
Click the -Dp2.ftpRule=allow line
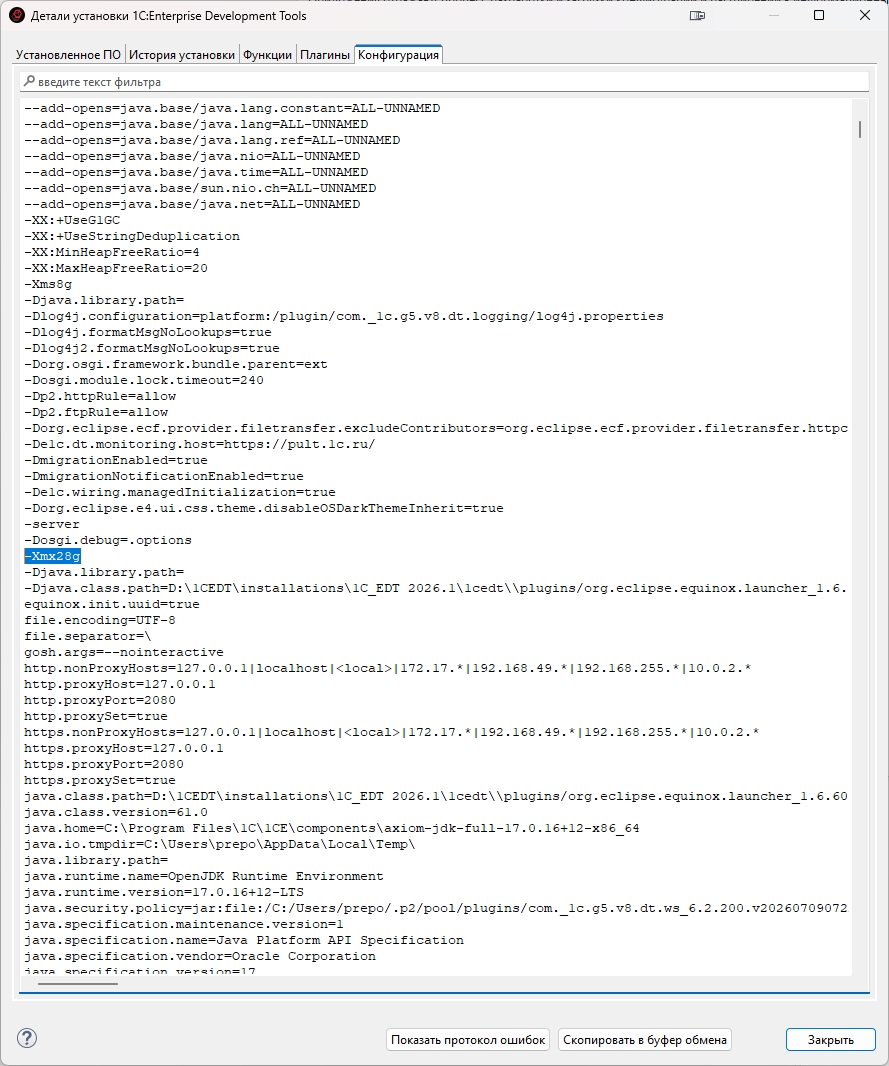96,412
